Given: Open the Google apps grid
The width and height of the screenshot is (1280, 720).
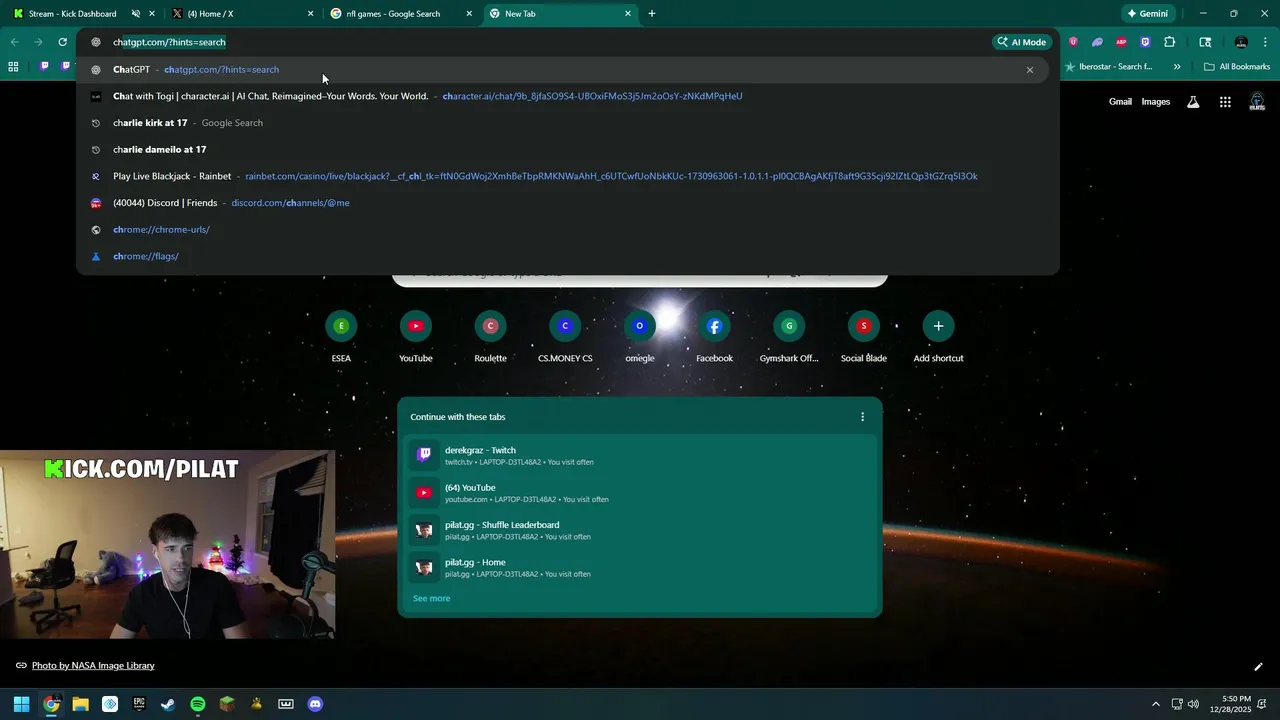Looking at the screenshot, I should (1225, 102).
